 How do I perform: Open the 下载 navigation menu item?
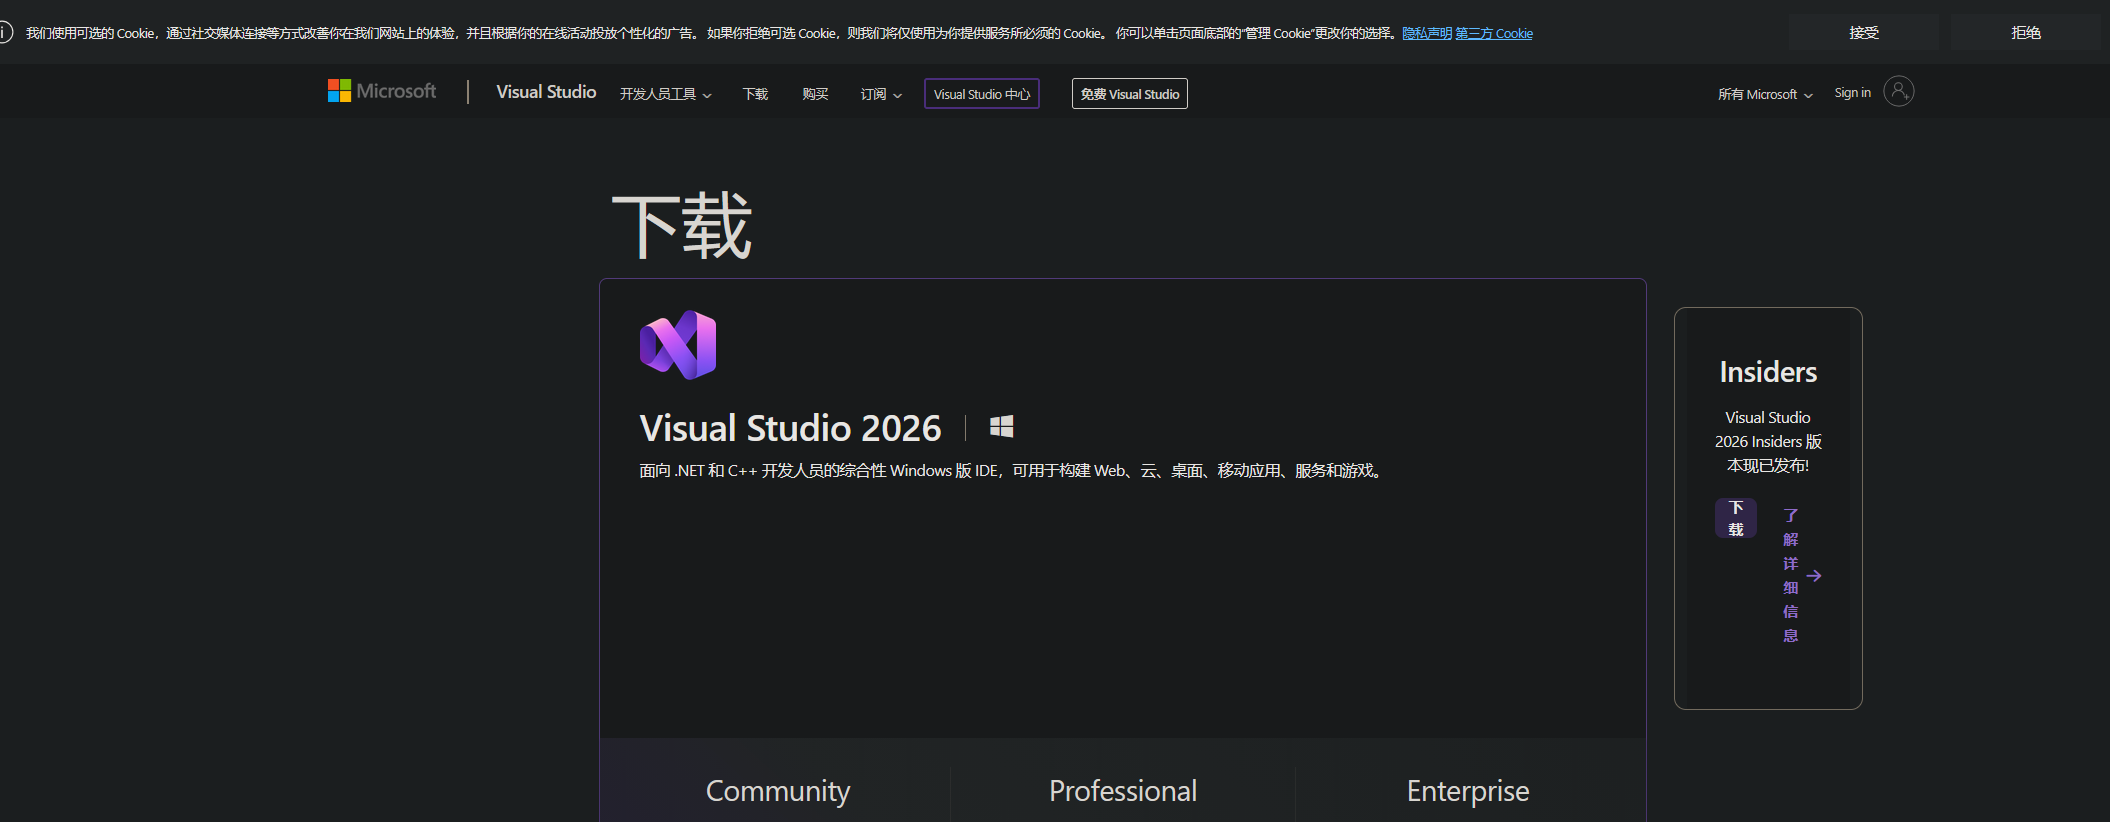pos(755,94)
